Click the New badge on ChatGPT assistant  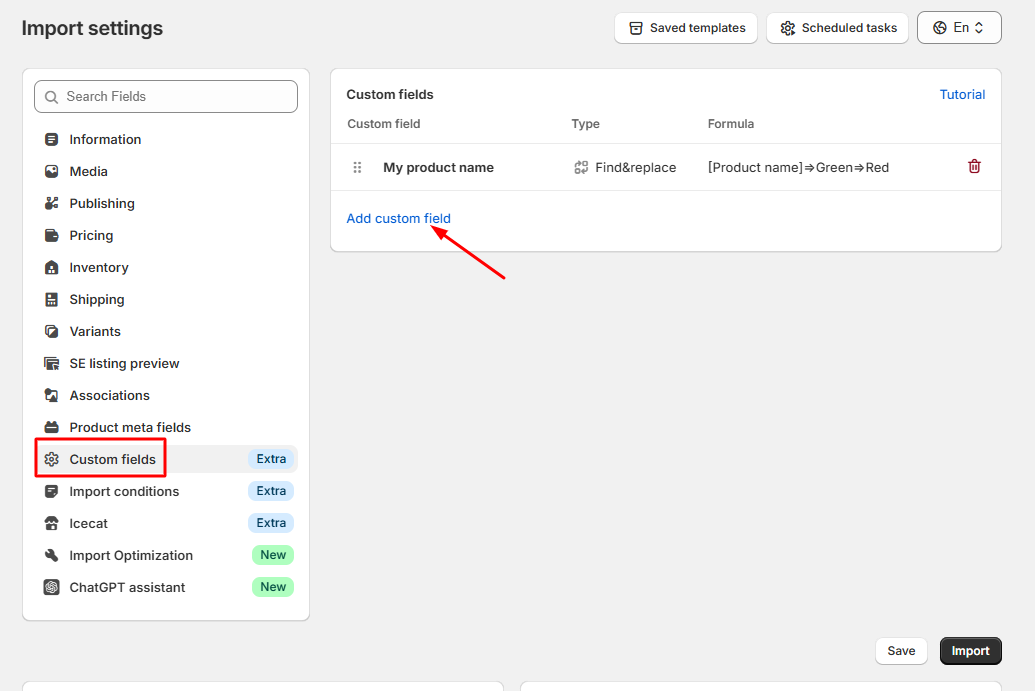273,587
